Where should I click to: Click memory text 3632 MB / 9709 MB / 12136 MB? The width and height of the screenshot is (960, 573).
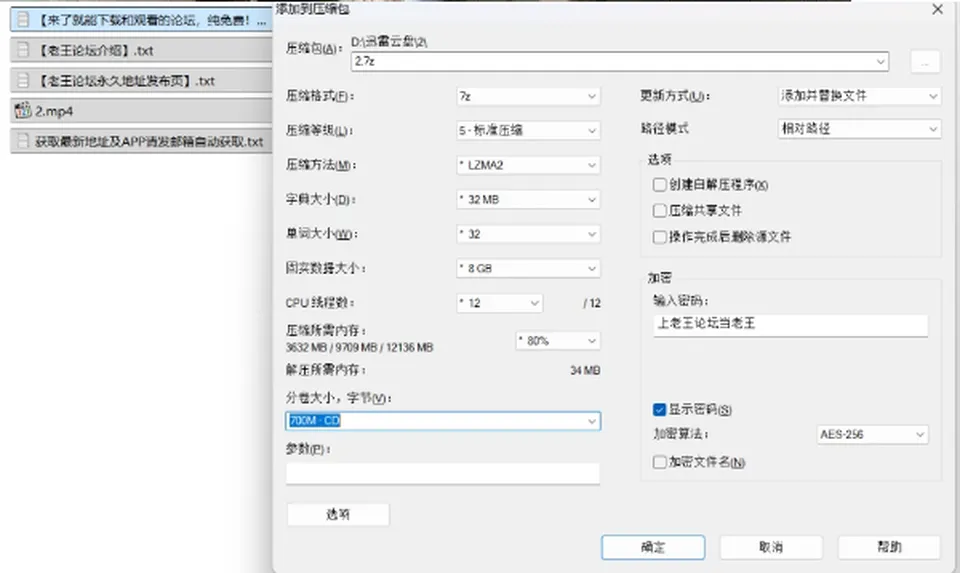(359, 348)
